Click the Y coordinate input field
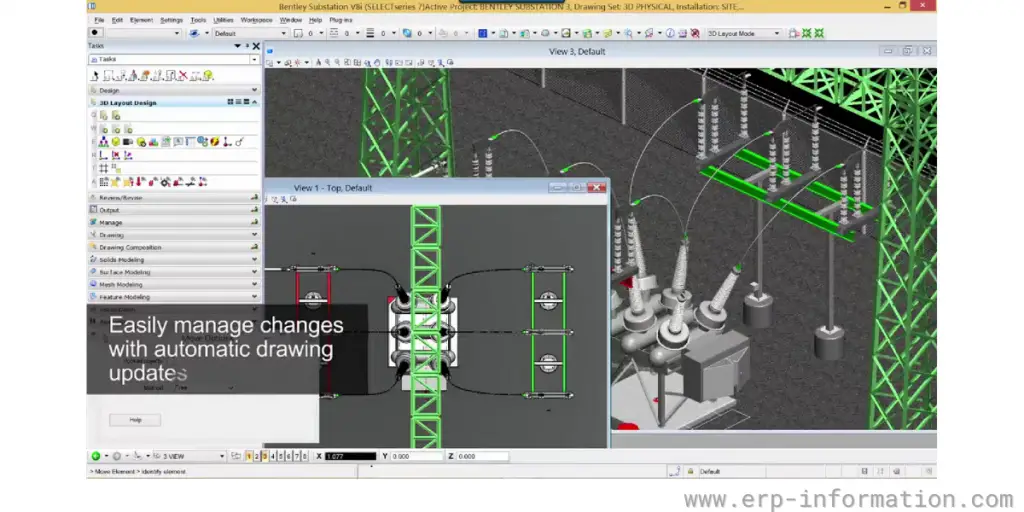 (417, 456)
